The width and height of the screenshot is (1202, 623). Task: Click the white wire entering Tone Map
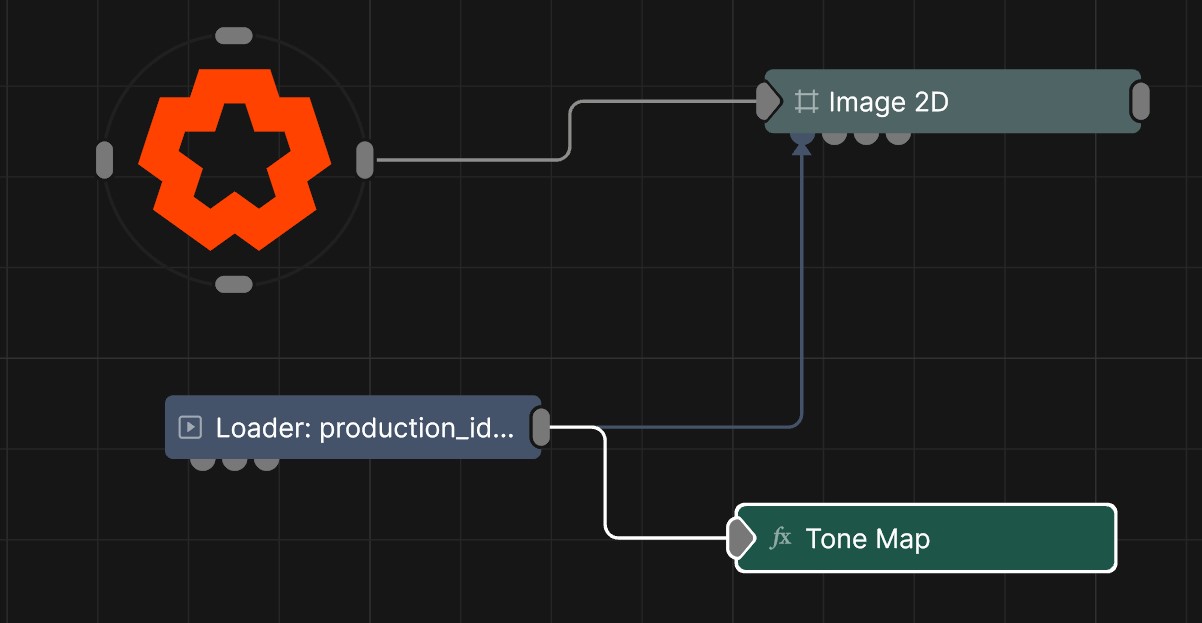[606, 490]
